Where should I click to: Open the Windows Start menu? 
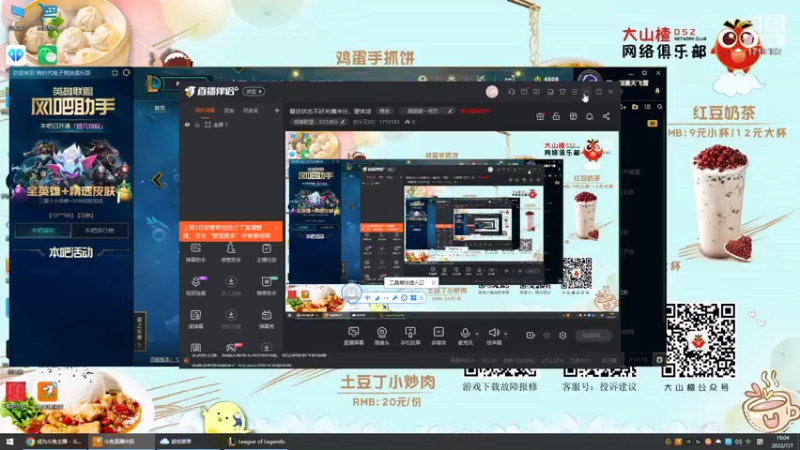[x=10, y=441]
